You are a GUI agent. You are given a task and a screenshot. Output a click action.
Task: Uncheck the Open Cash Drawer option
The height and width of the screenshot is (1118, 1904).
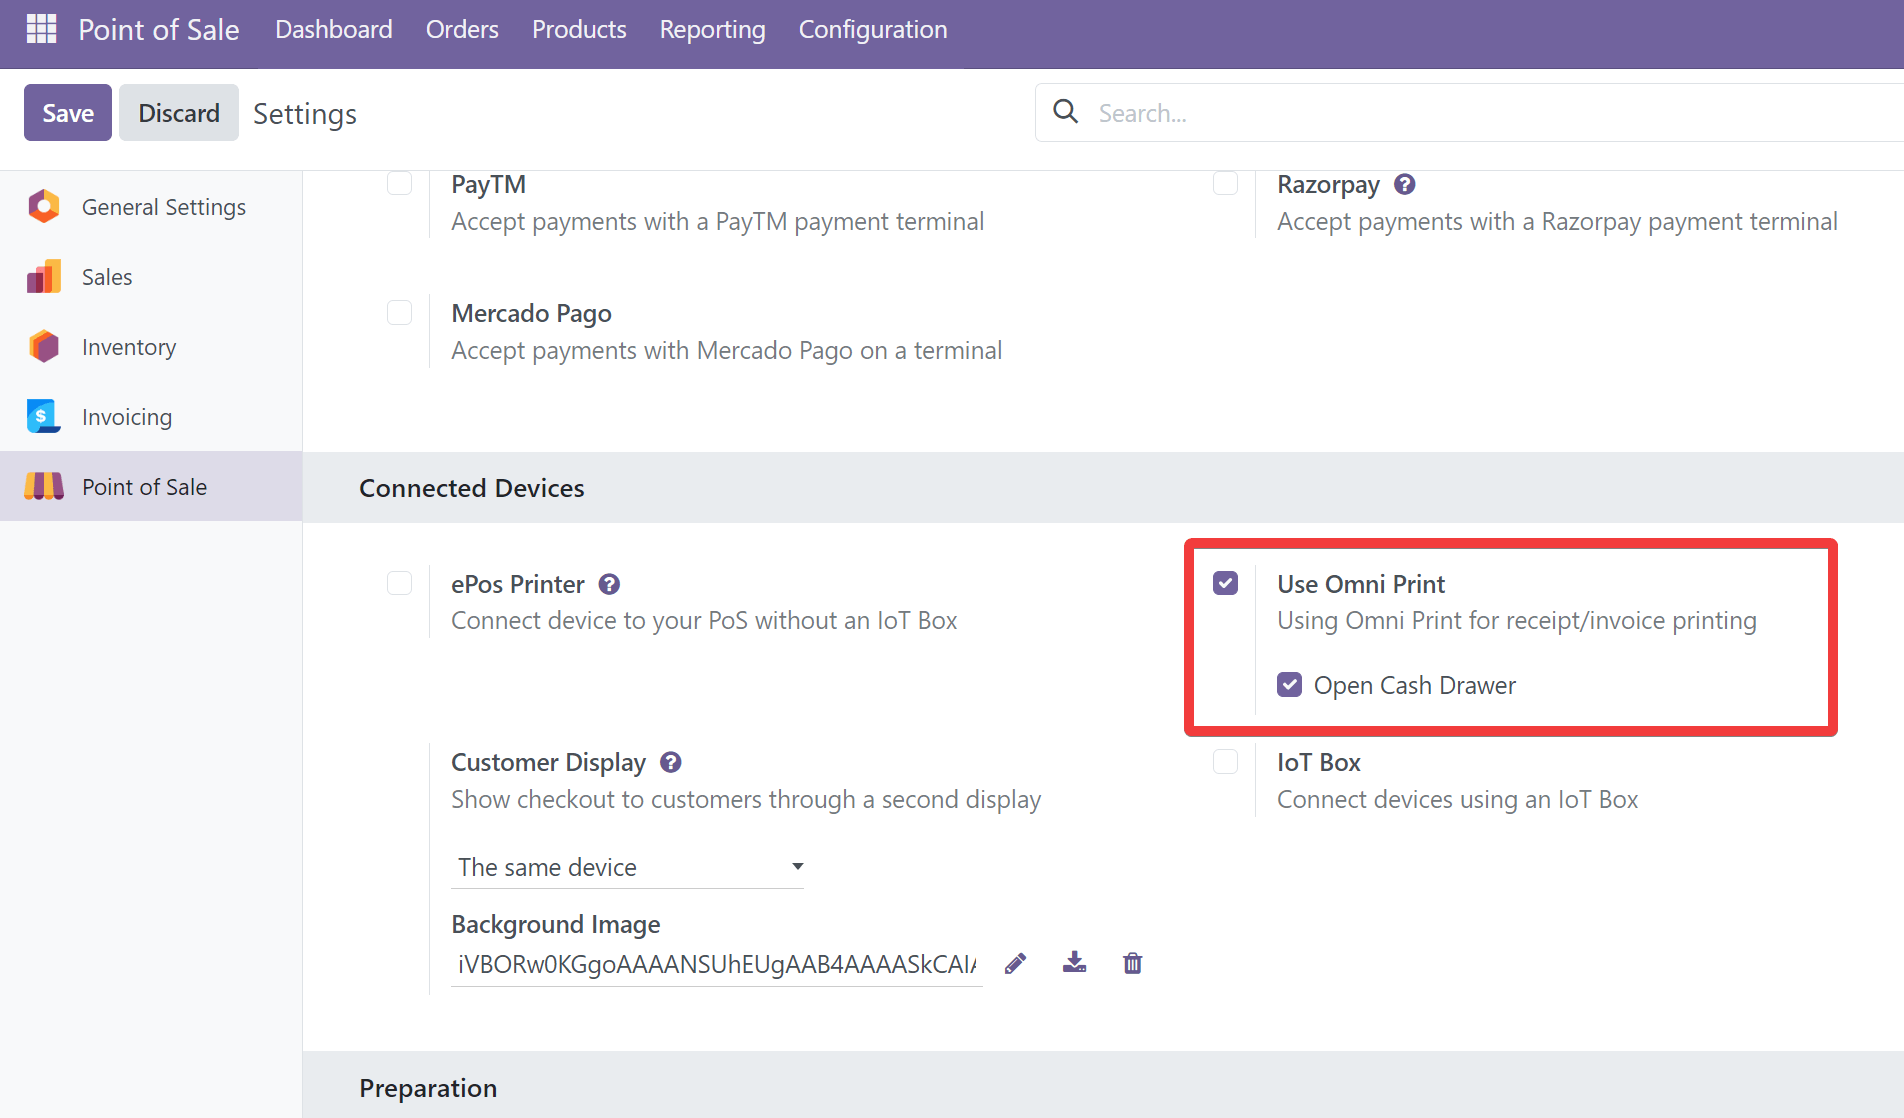coord(1289,685)
